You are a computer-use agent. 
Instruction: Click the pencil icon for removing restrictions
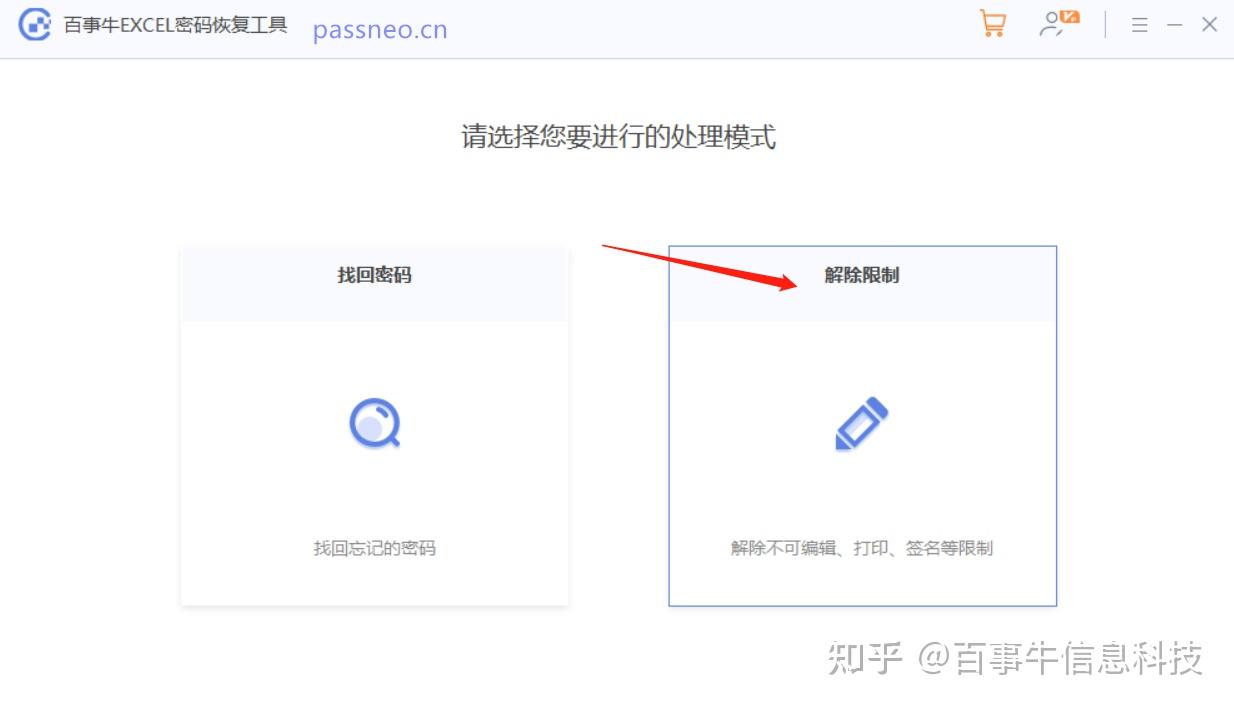coord(862,423)
